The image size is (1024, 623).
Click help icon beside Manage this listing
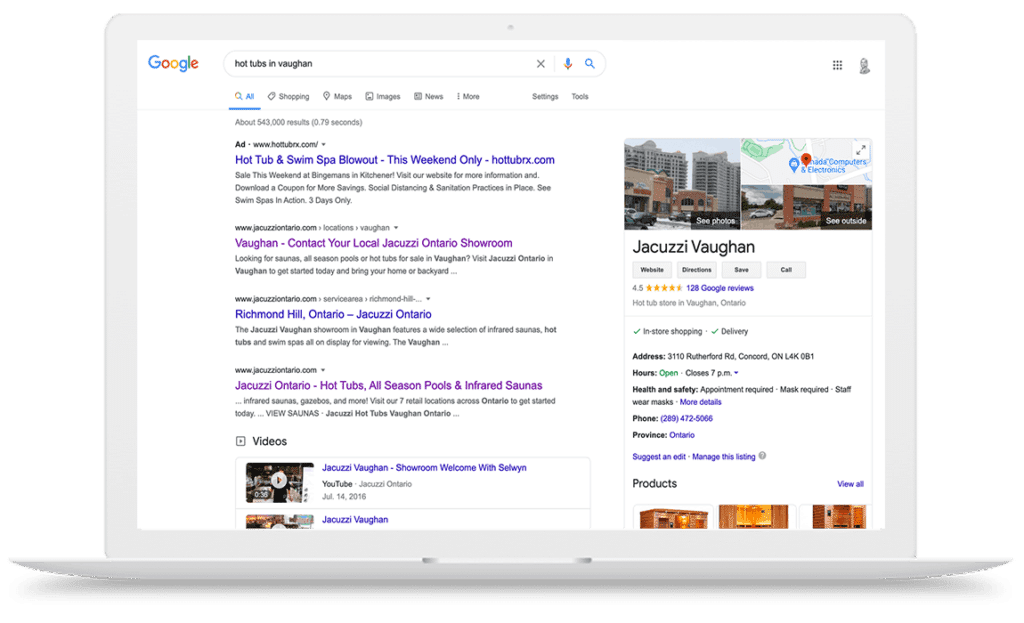763,456
